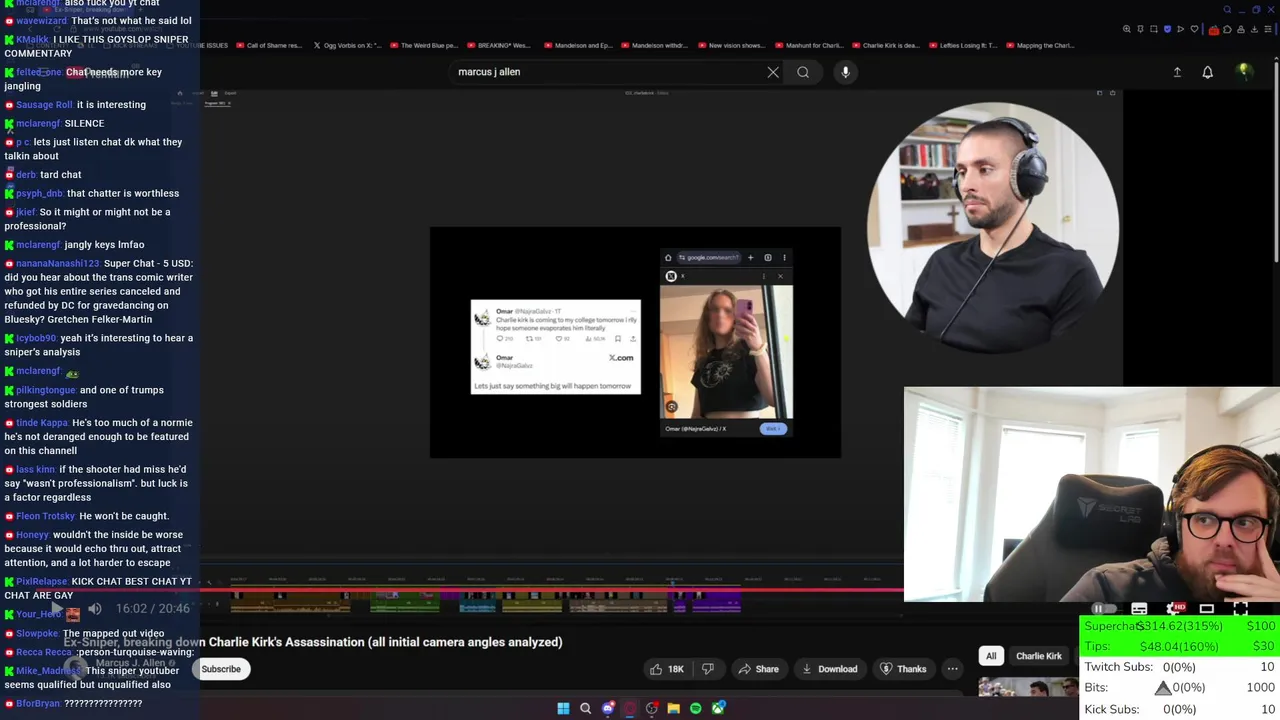
Task: Open 'Mandelson and Ep...' tab
Action: coord(579,45)
